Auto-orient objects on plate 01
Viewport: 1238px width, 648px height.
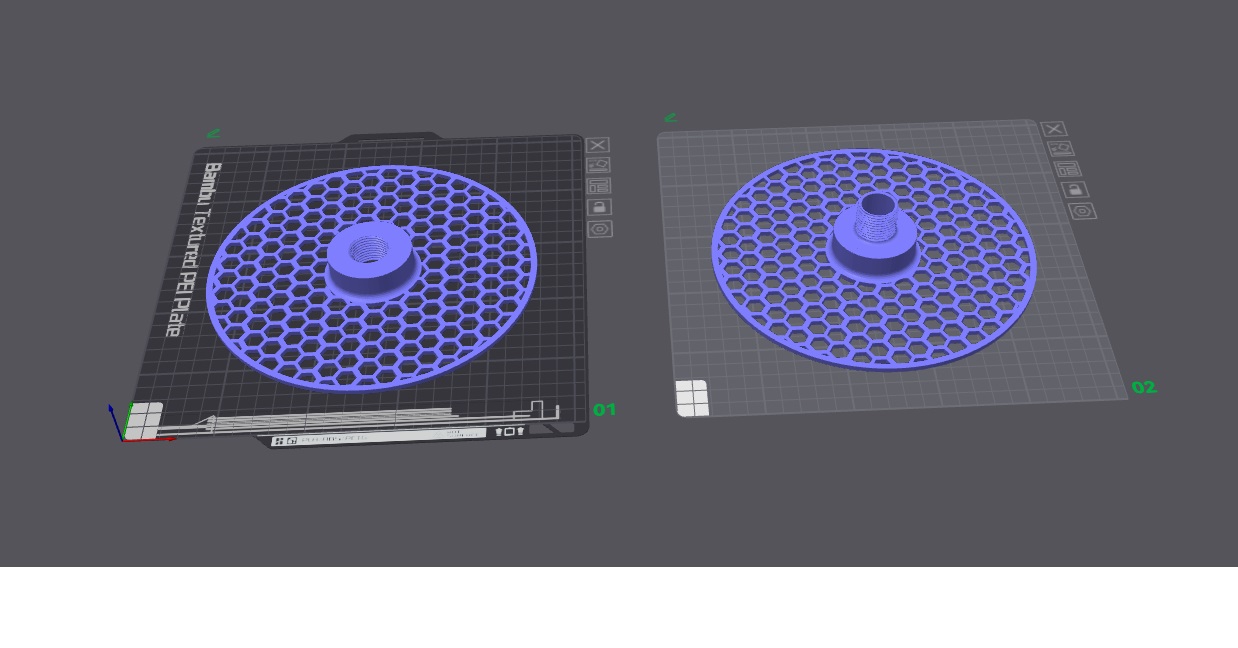click(x=598, y=165)
